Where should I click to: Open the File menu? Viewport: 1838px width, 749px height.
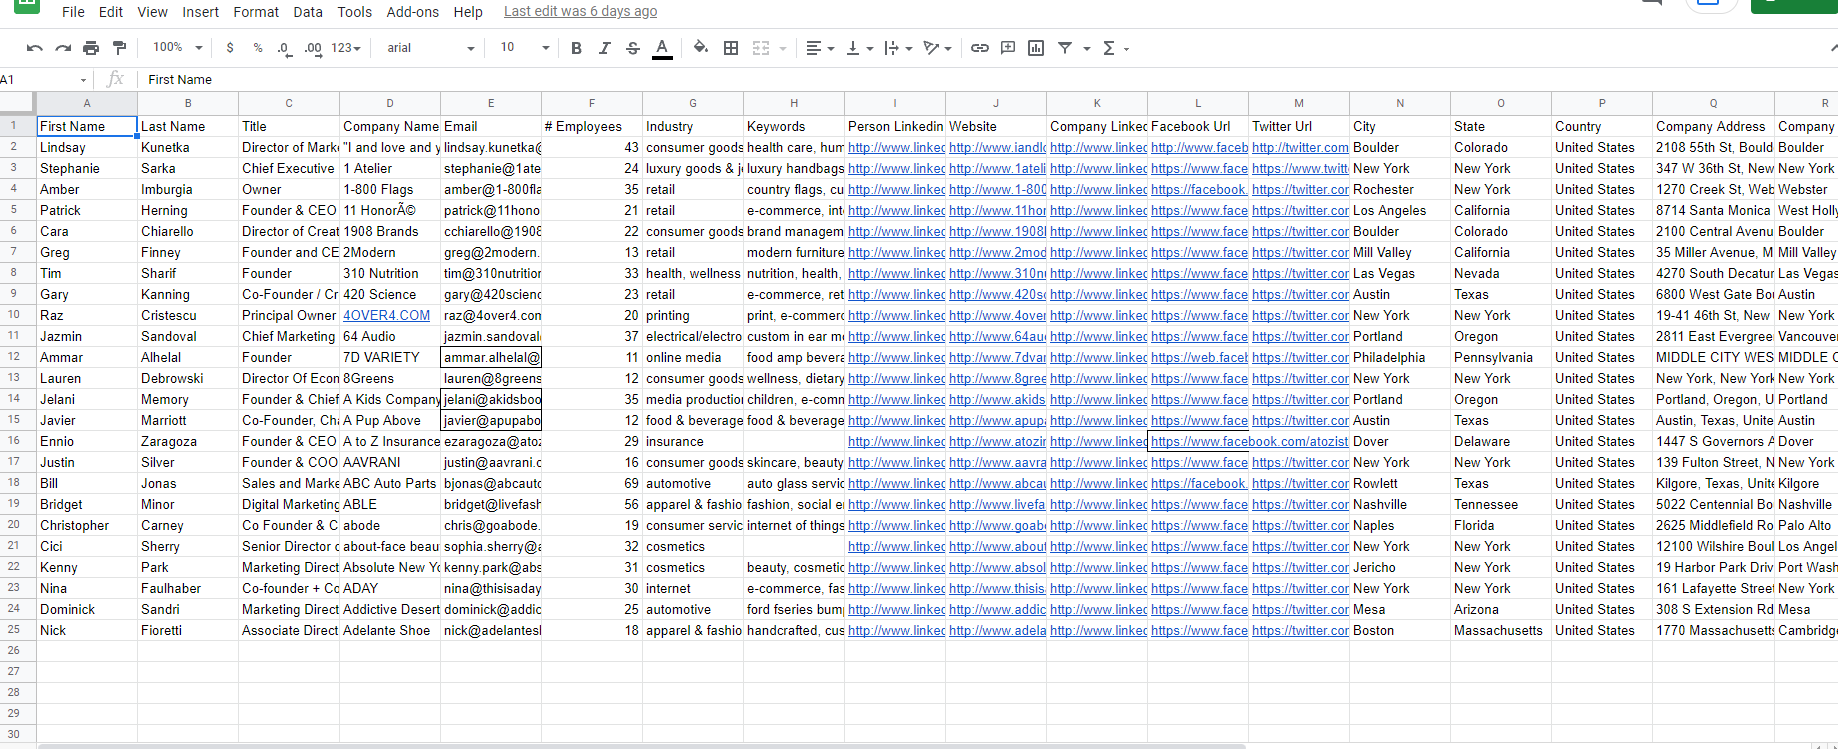coord(73,12)
